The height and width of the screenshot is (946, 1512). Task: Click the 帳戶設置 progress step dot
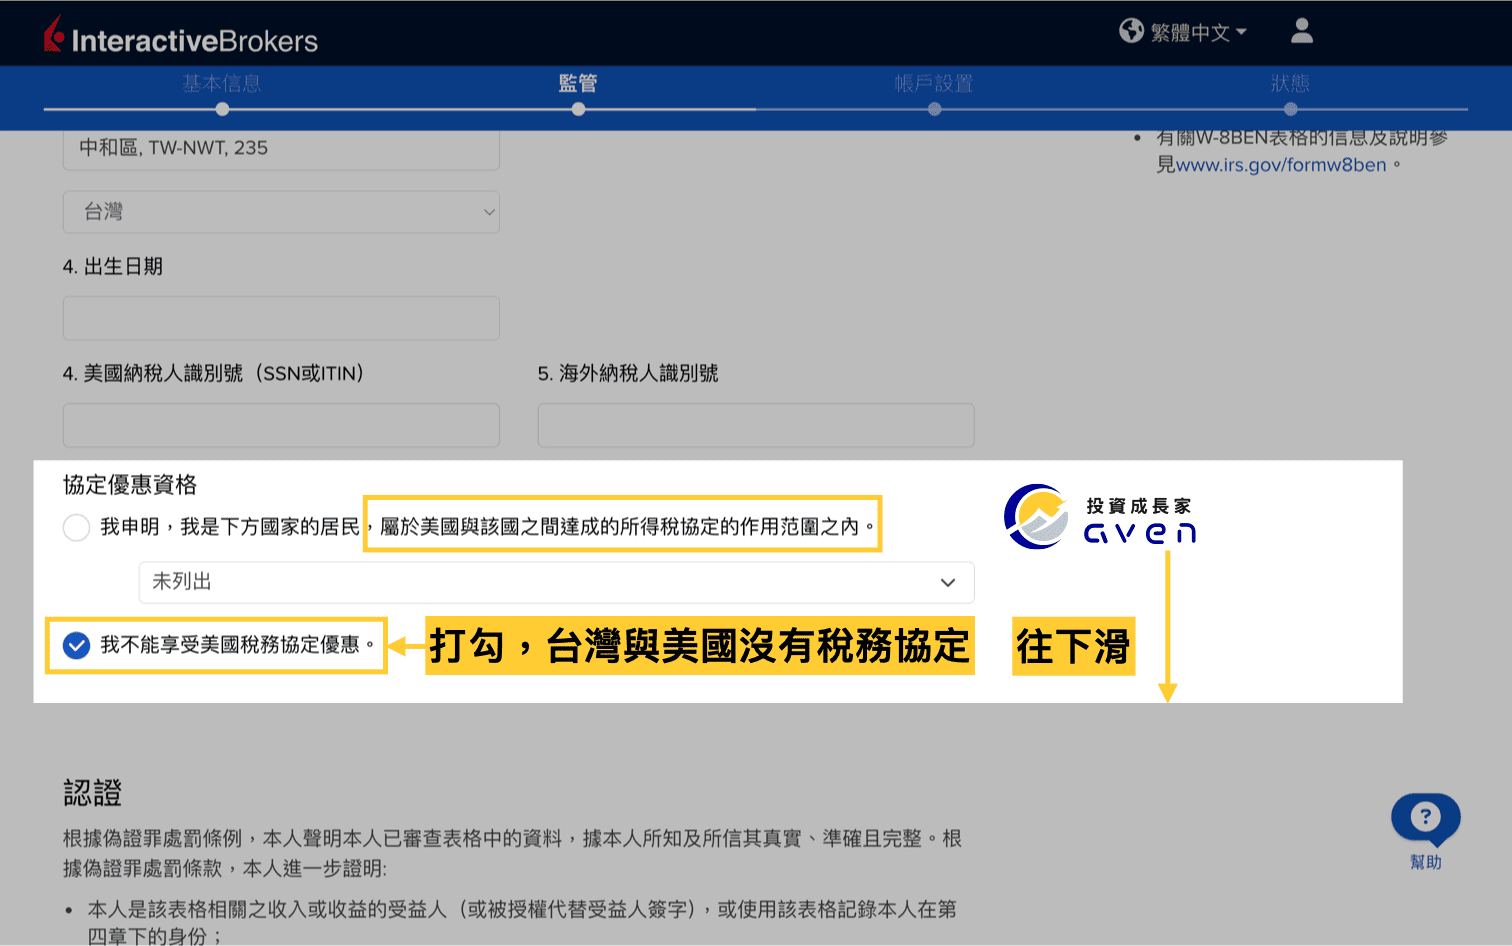click(x=934, y=109)
